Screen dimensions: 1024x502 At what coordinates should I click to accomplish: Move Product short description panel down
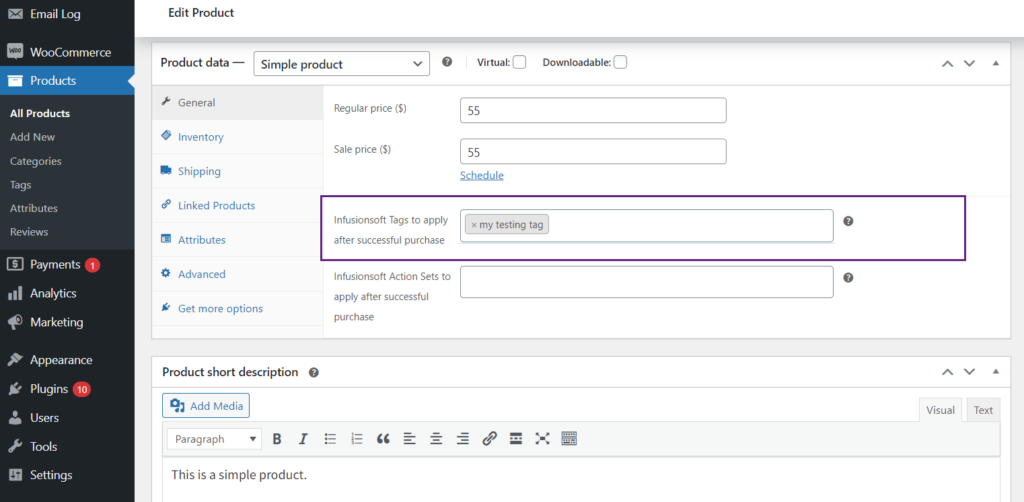(969, 372)
